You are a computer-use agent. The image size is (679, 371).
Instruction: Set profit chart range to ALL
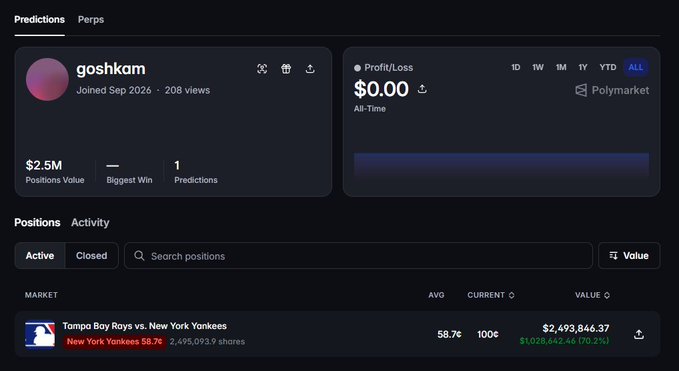click(x=636, y=68)
